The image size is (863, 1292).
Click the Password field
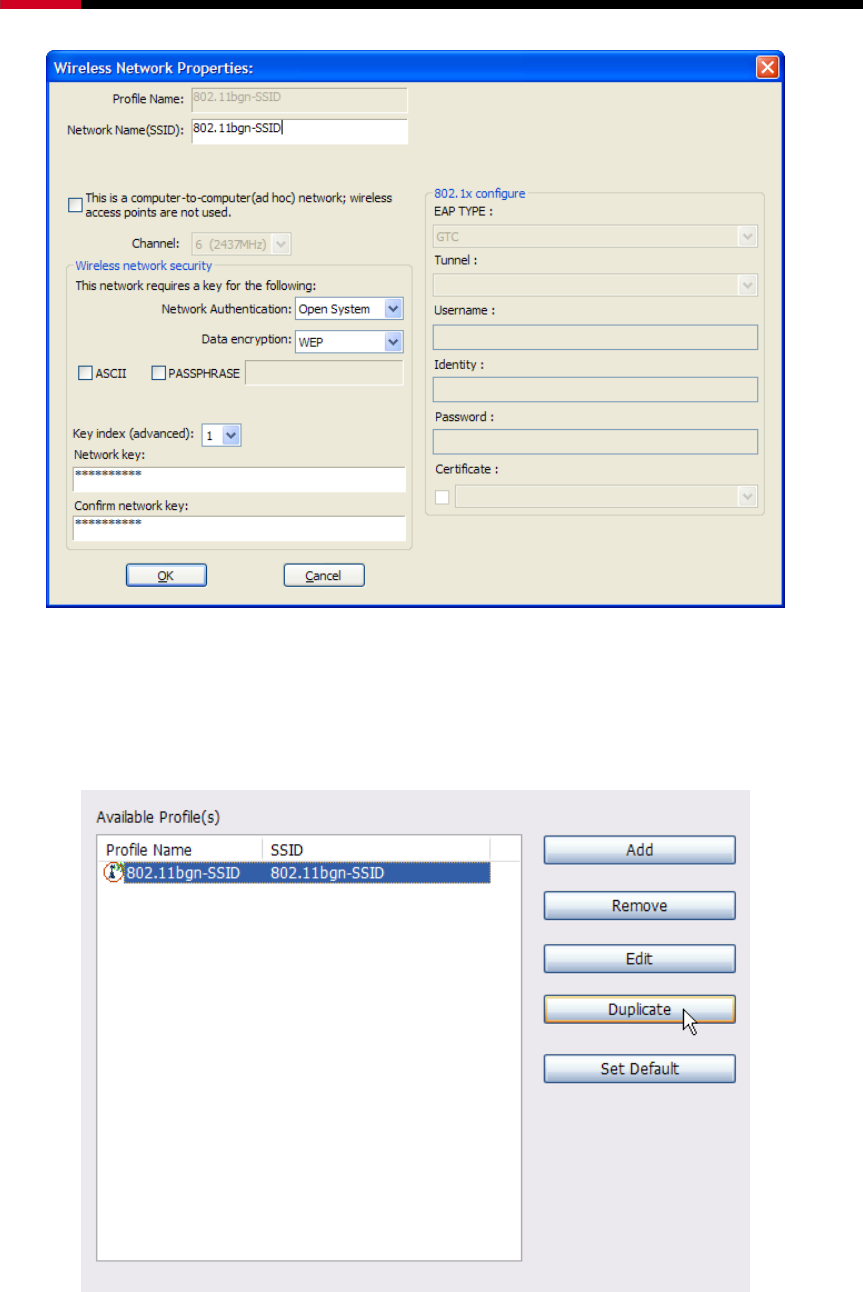click(x=595, y=442)
